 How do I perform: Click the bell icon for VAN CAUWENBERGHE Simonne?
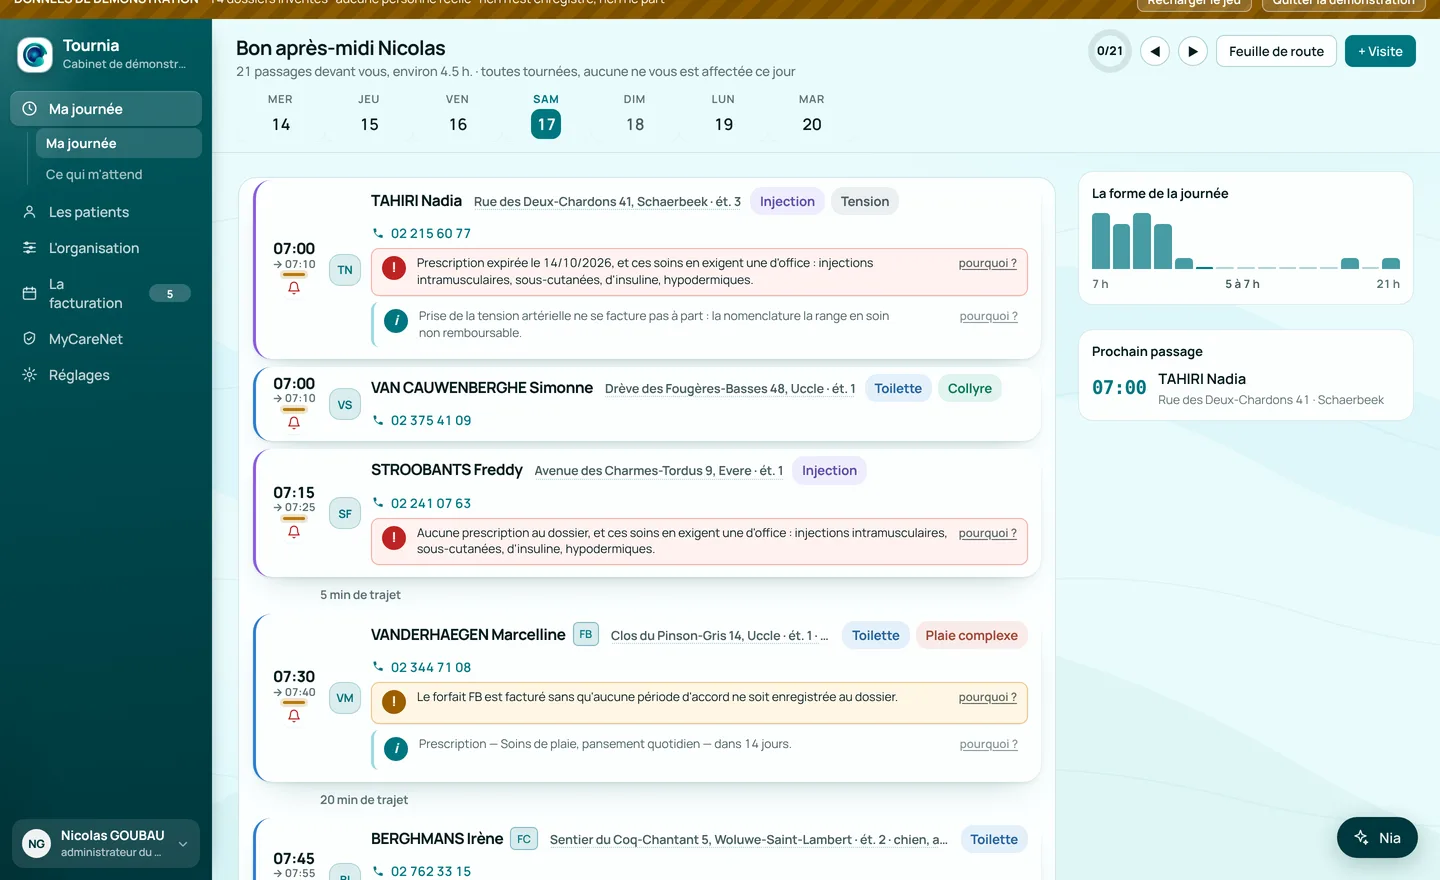click(x=294, y=423)
